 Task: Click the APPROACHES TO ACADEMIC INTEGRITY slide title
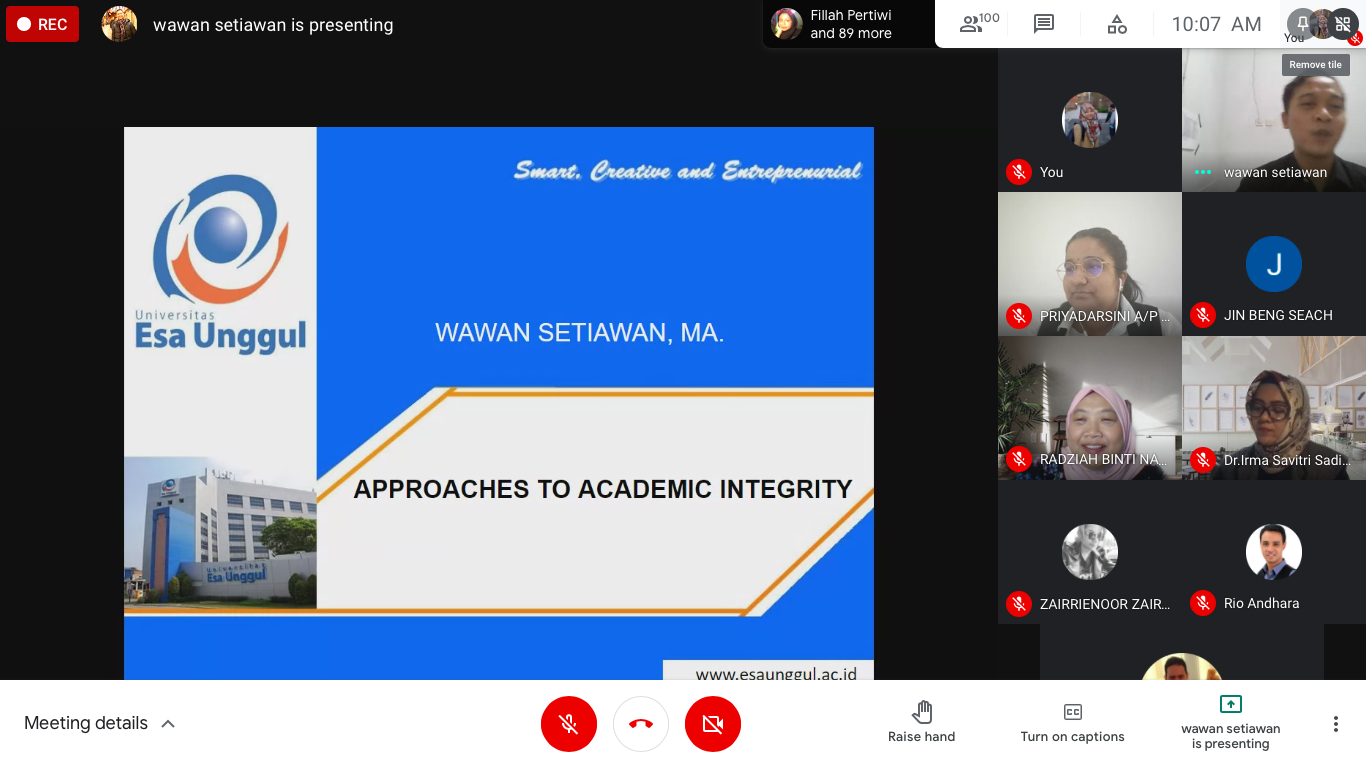tap(603, 489)
